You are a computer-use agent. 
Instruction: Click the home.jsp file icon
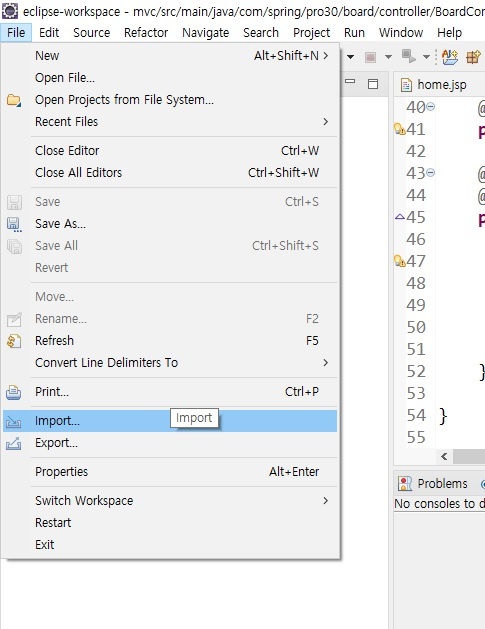406,85
